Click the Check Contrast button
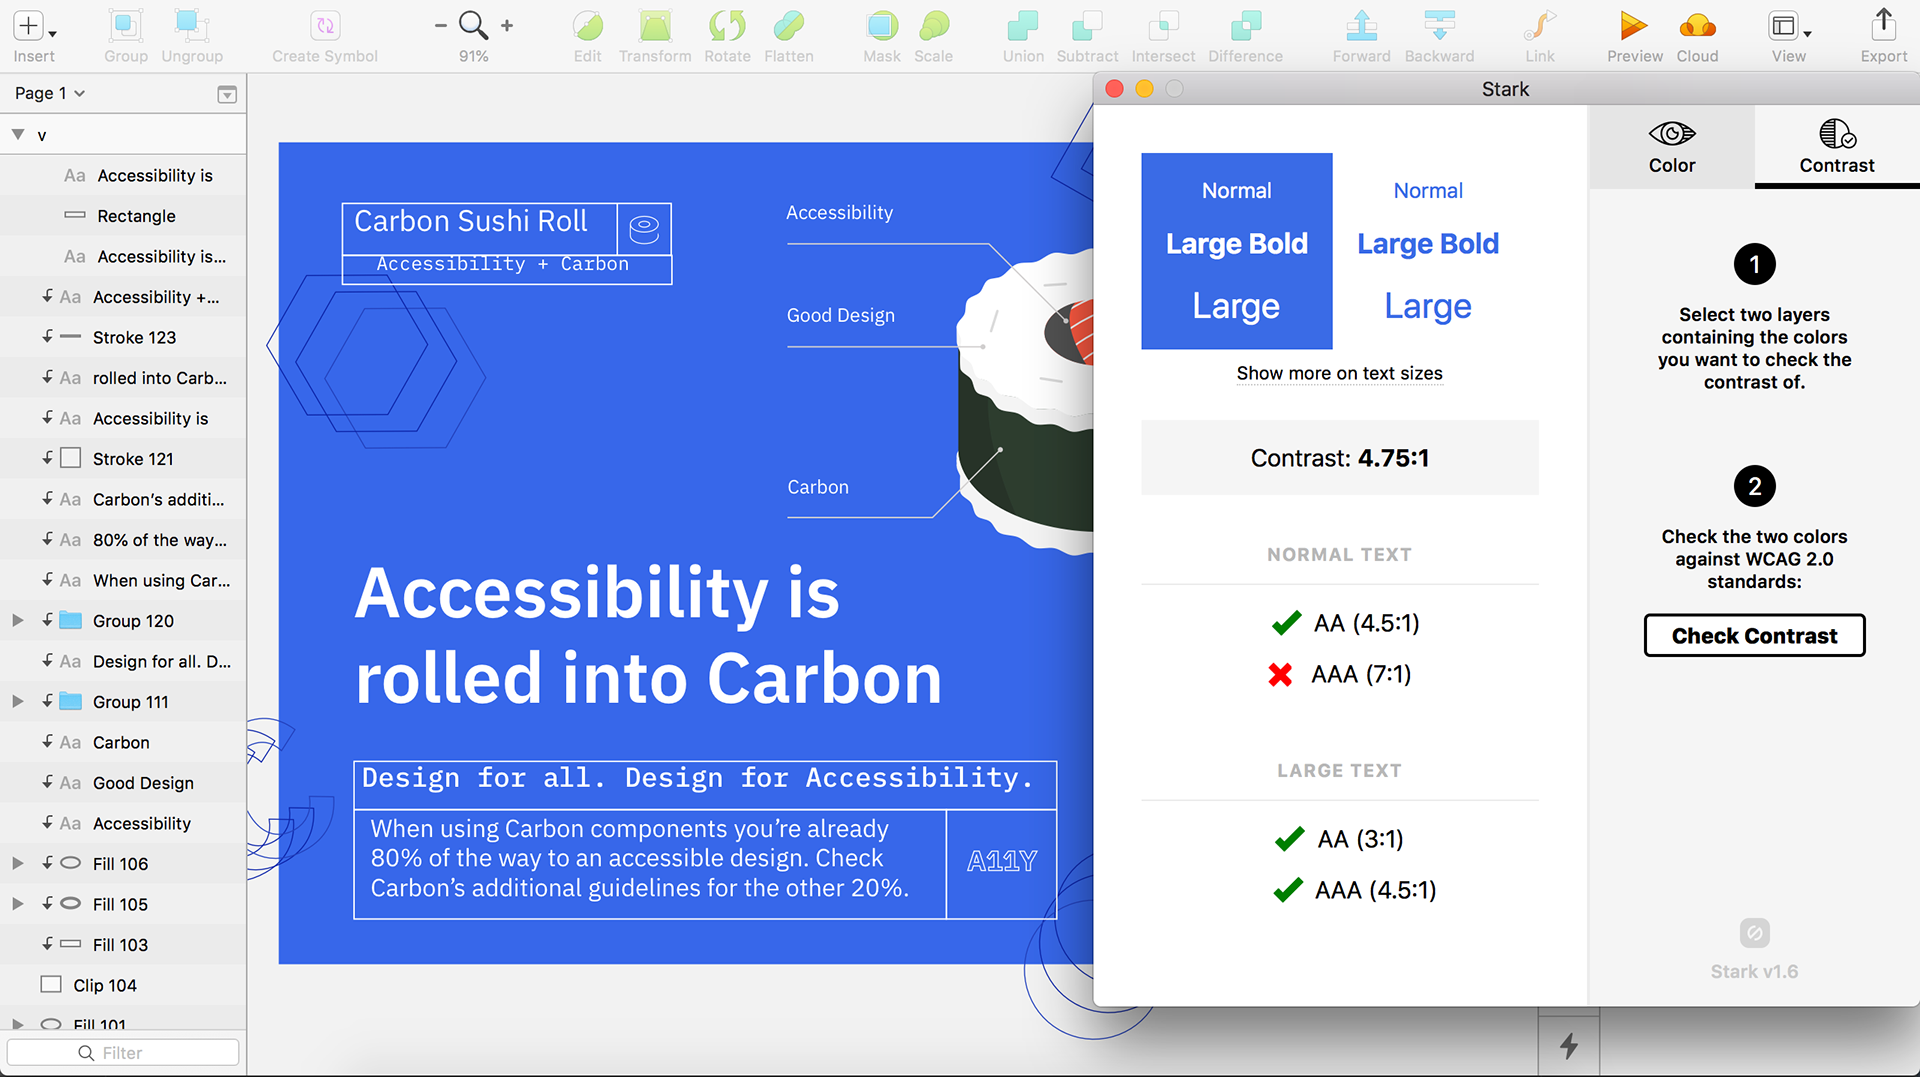This screenshot has height=1077, width=1920. (1754, 635)
